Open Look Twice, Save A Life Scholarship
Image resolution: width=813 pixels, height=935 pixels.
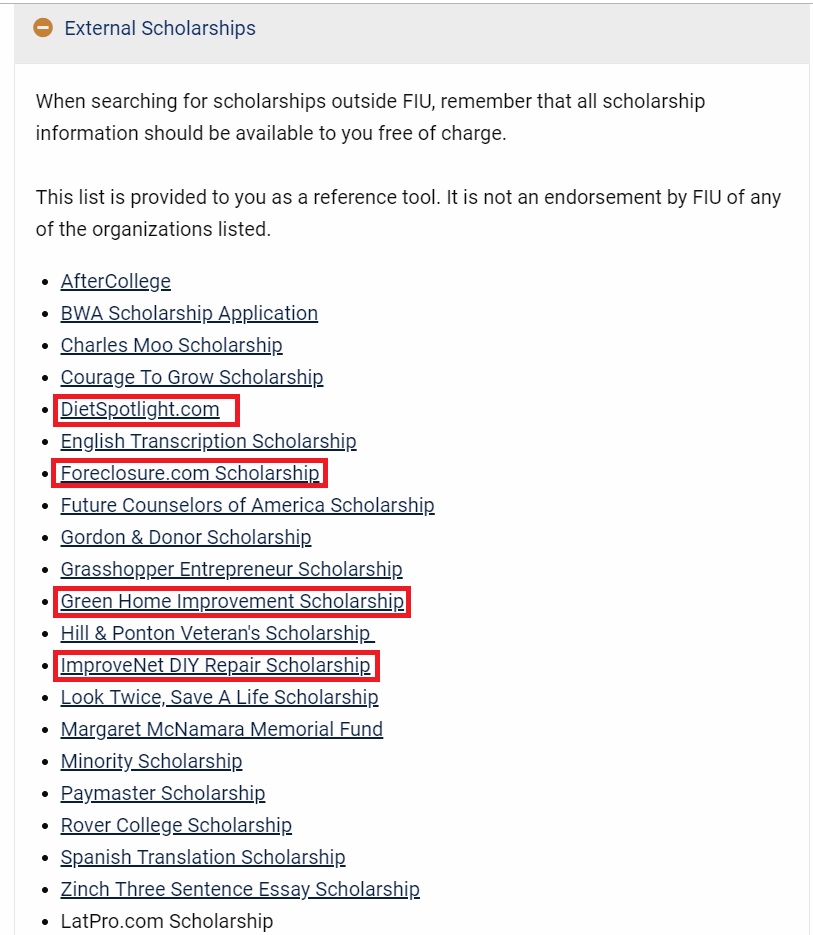[219, 697]
